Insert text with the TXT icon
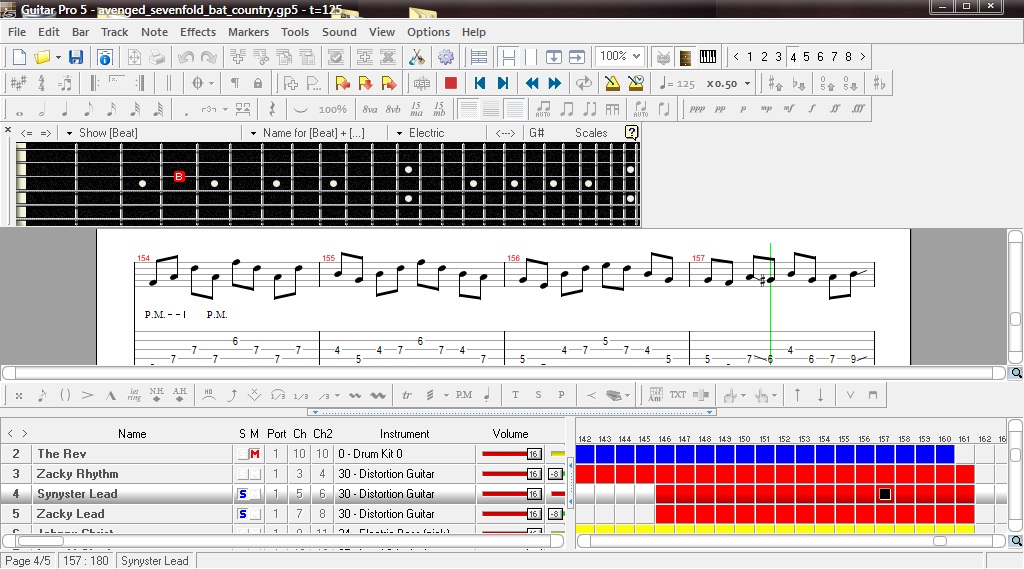 [x=678, y=395]
